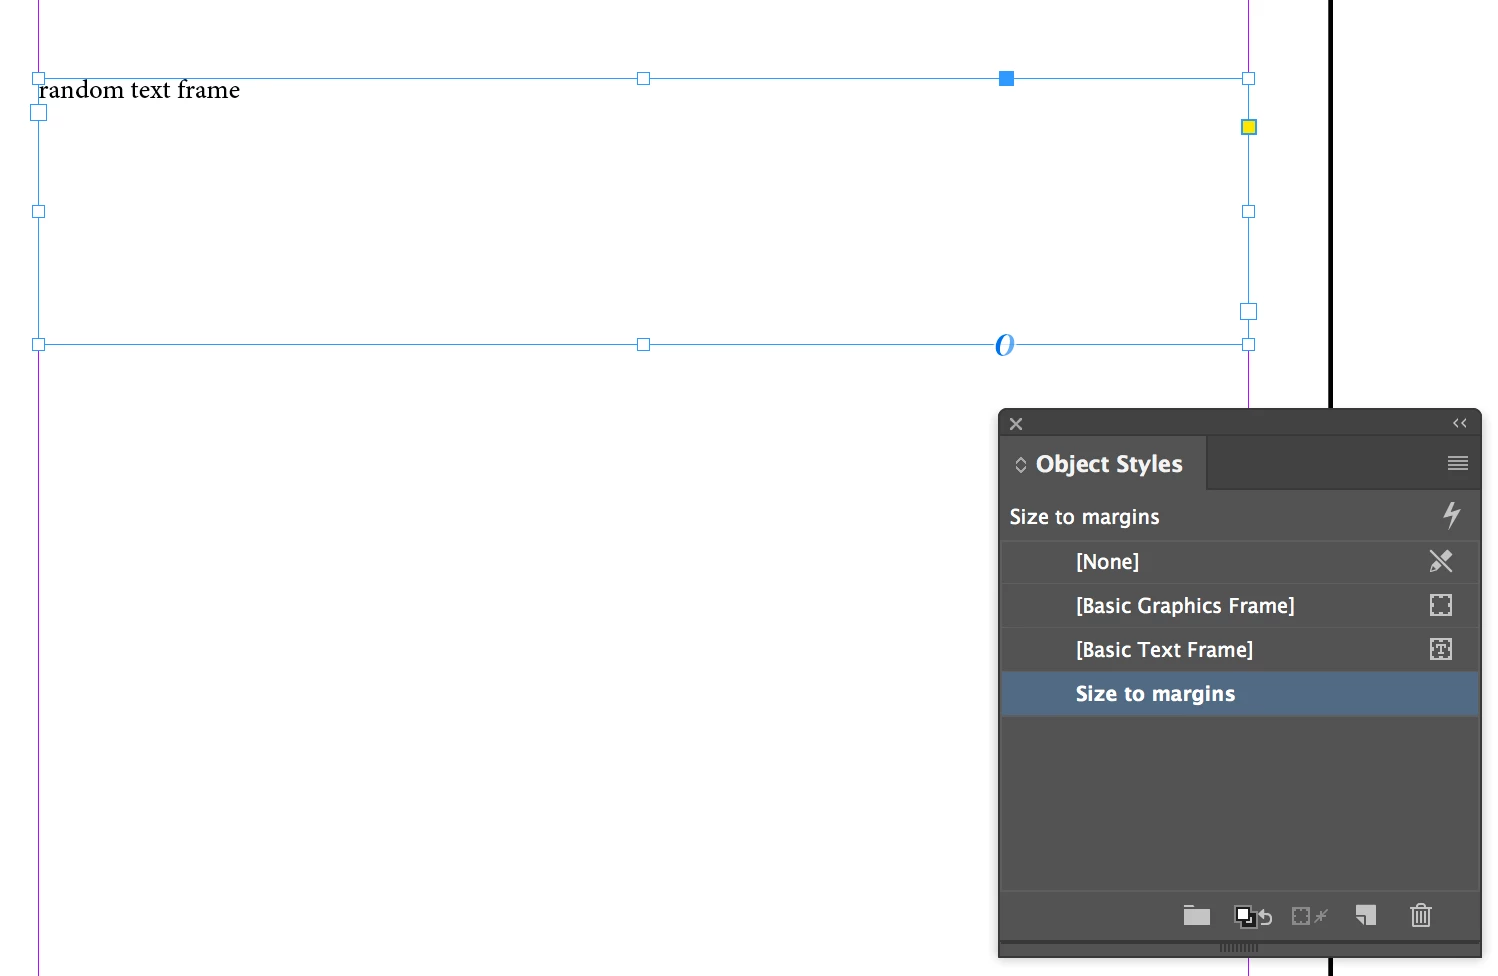Screen dimensions: 1498x976
Task: Click the right-middle handle of the frame
Action: point(1248,211)
